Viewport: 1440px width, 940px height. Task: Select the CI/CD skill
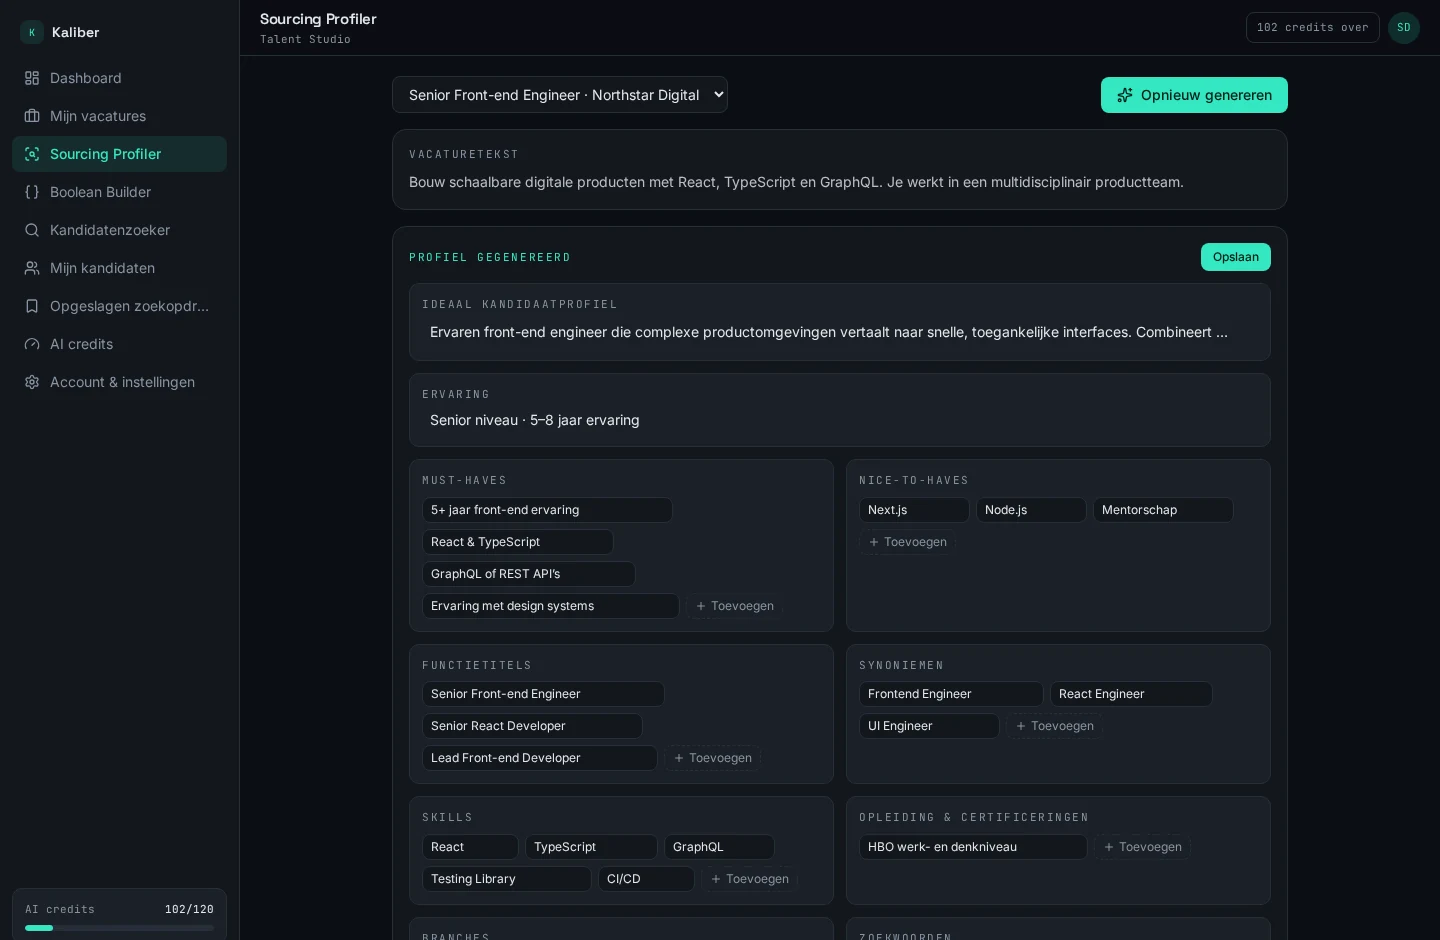coord(646,879)
